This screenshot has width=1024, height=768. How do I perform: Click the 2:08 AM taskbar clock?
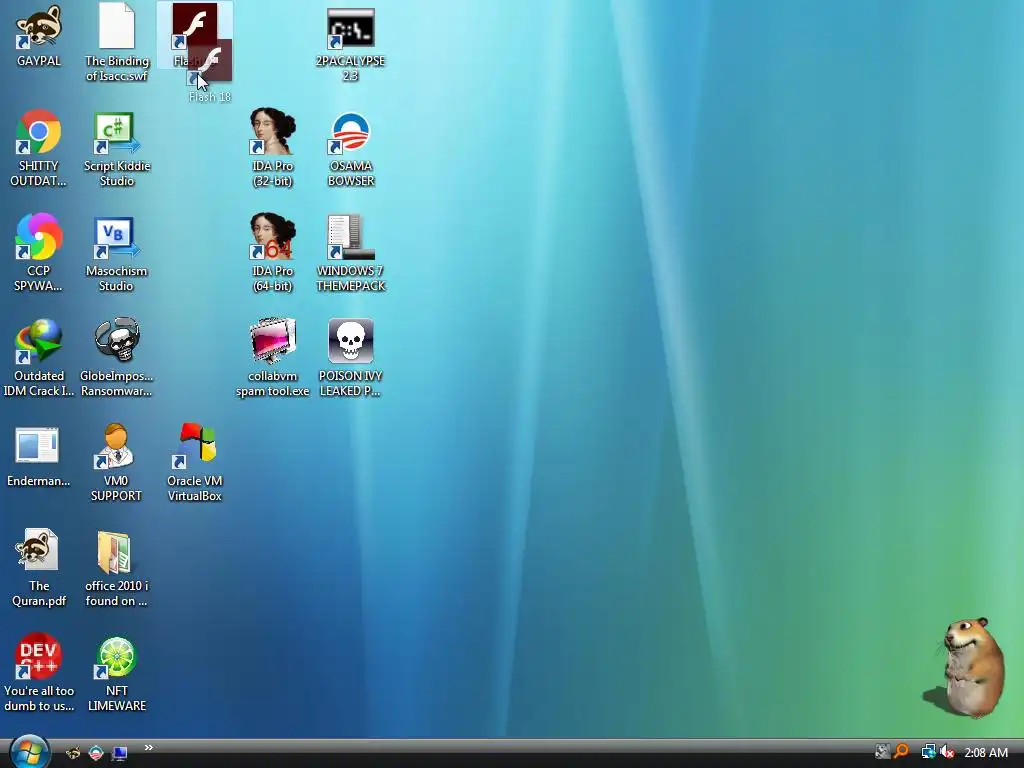[986, 752]
